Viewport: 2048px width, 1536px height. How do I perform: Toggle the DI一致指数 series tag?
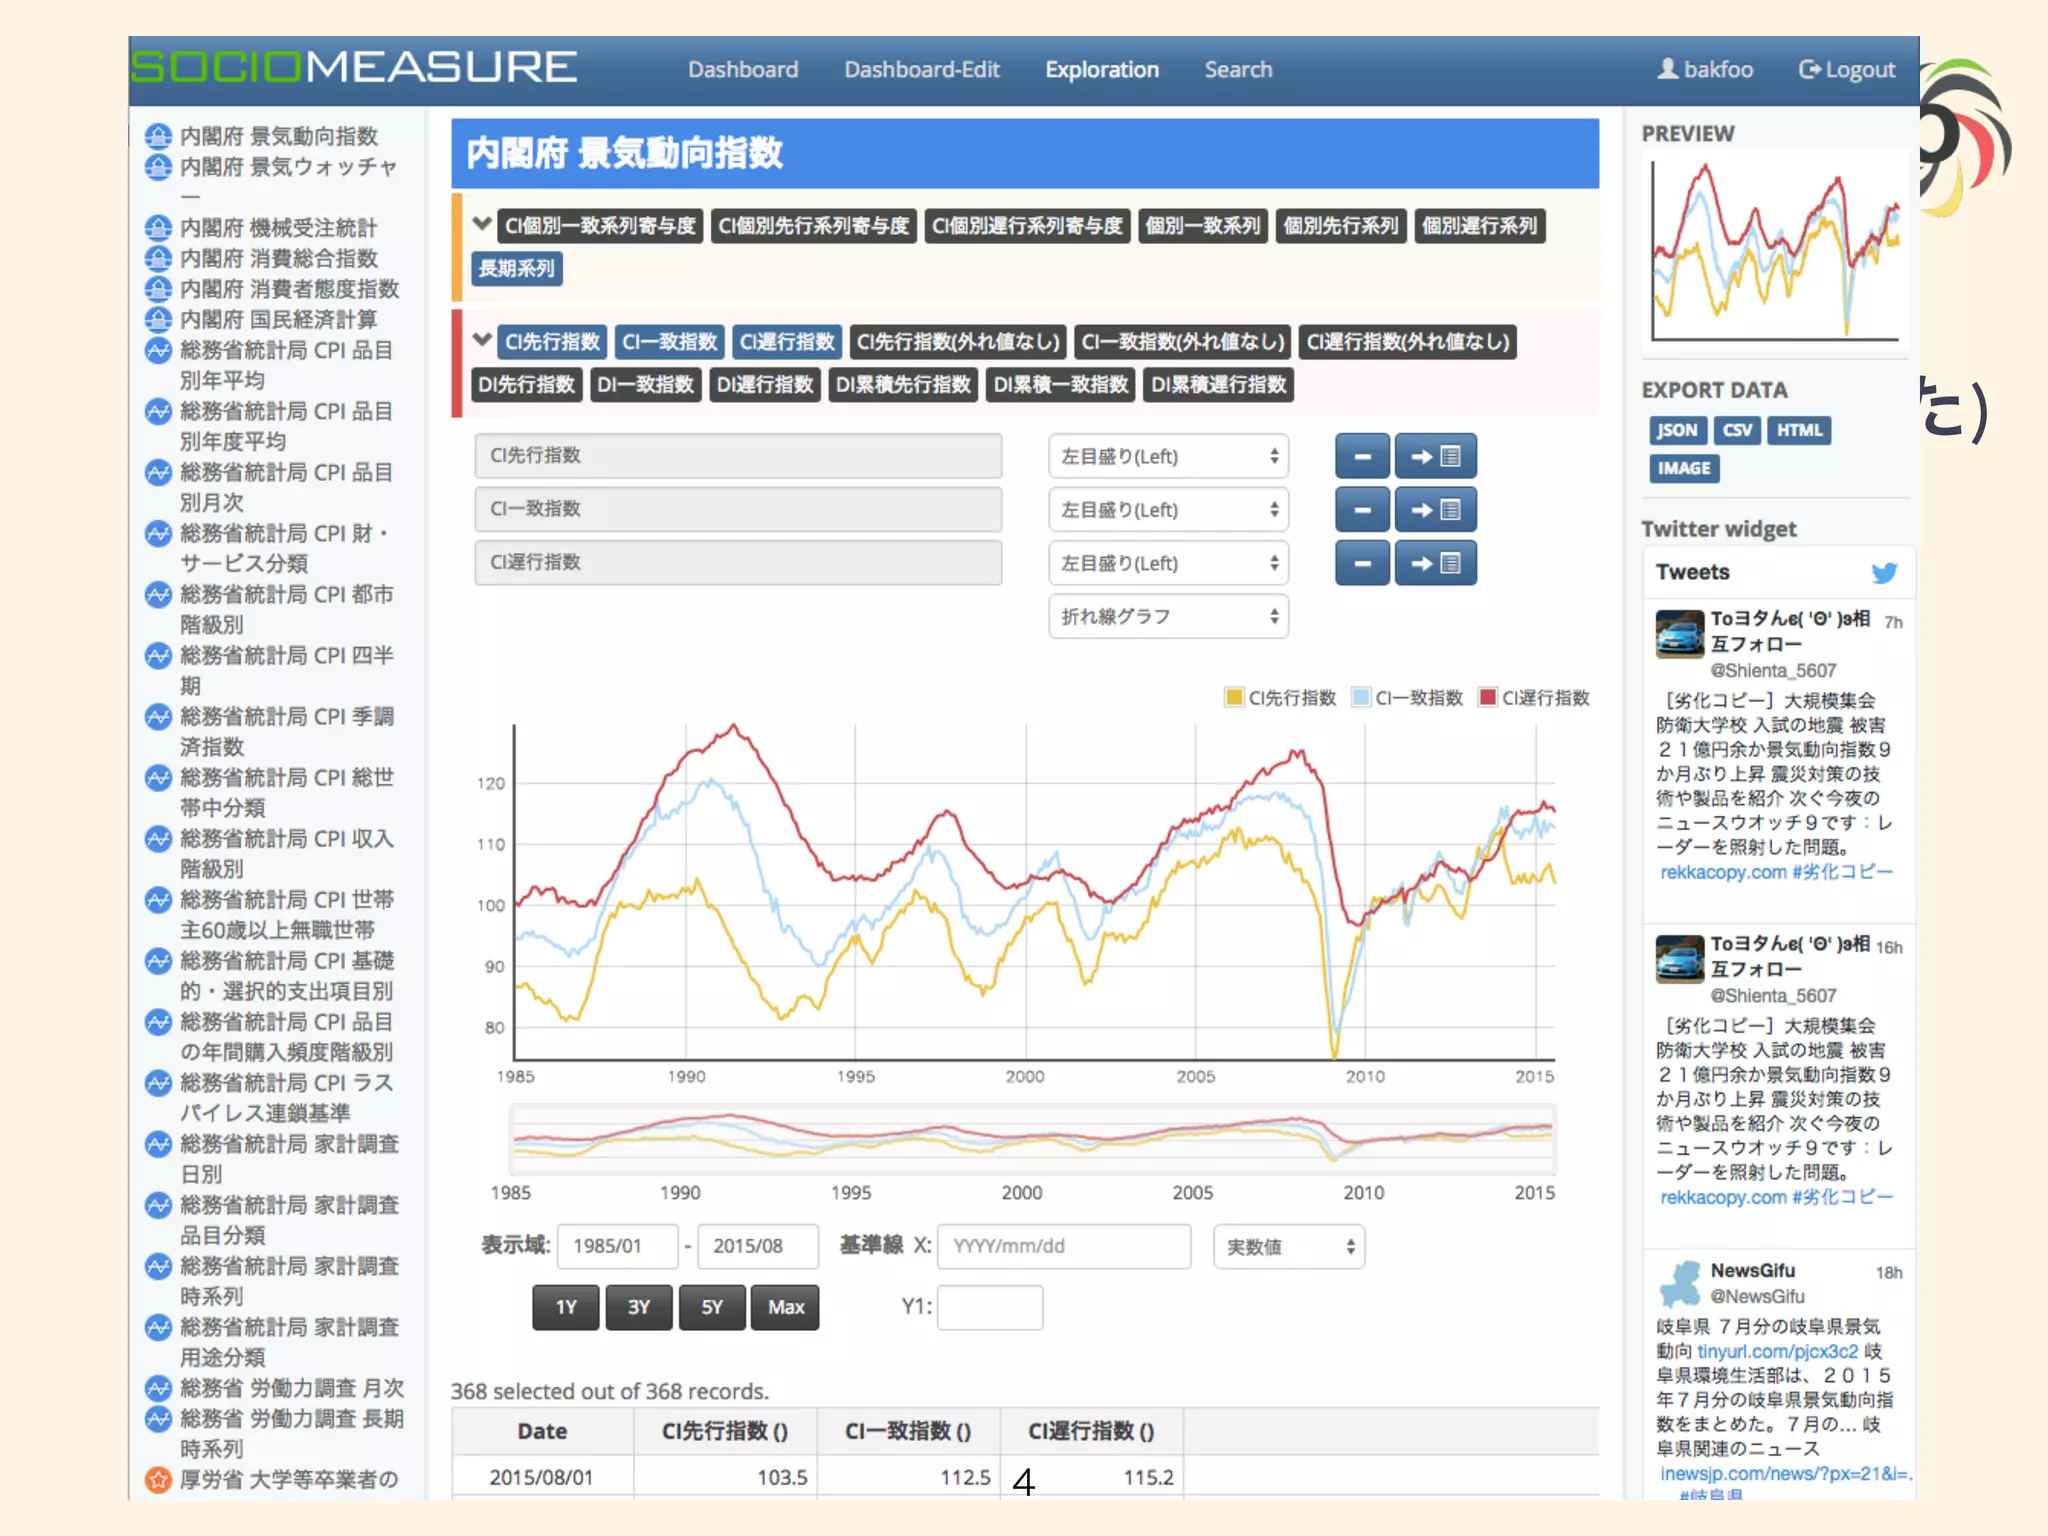coord(645,385)
